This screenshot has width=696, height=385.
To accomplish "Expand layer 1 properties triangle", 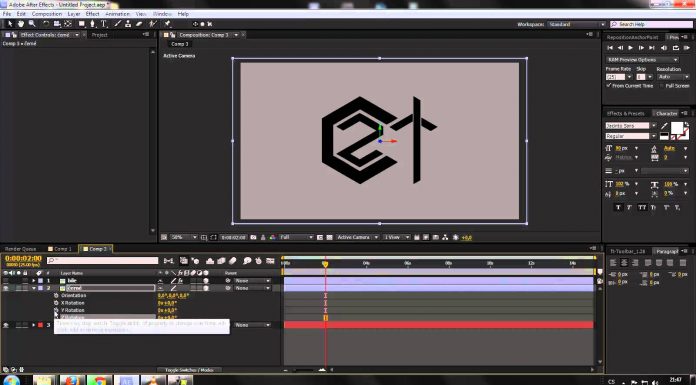I will pos(34,281).
